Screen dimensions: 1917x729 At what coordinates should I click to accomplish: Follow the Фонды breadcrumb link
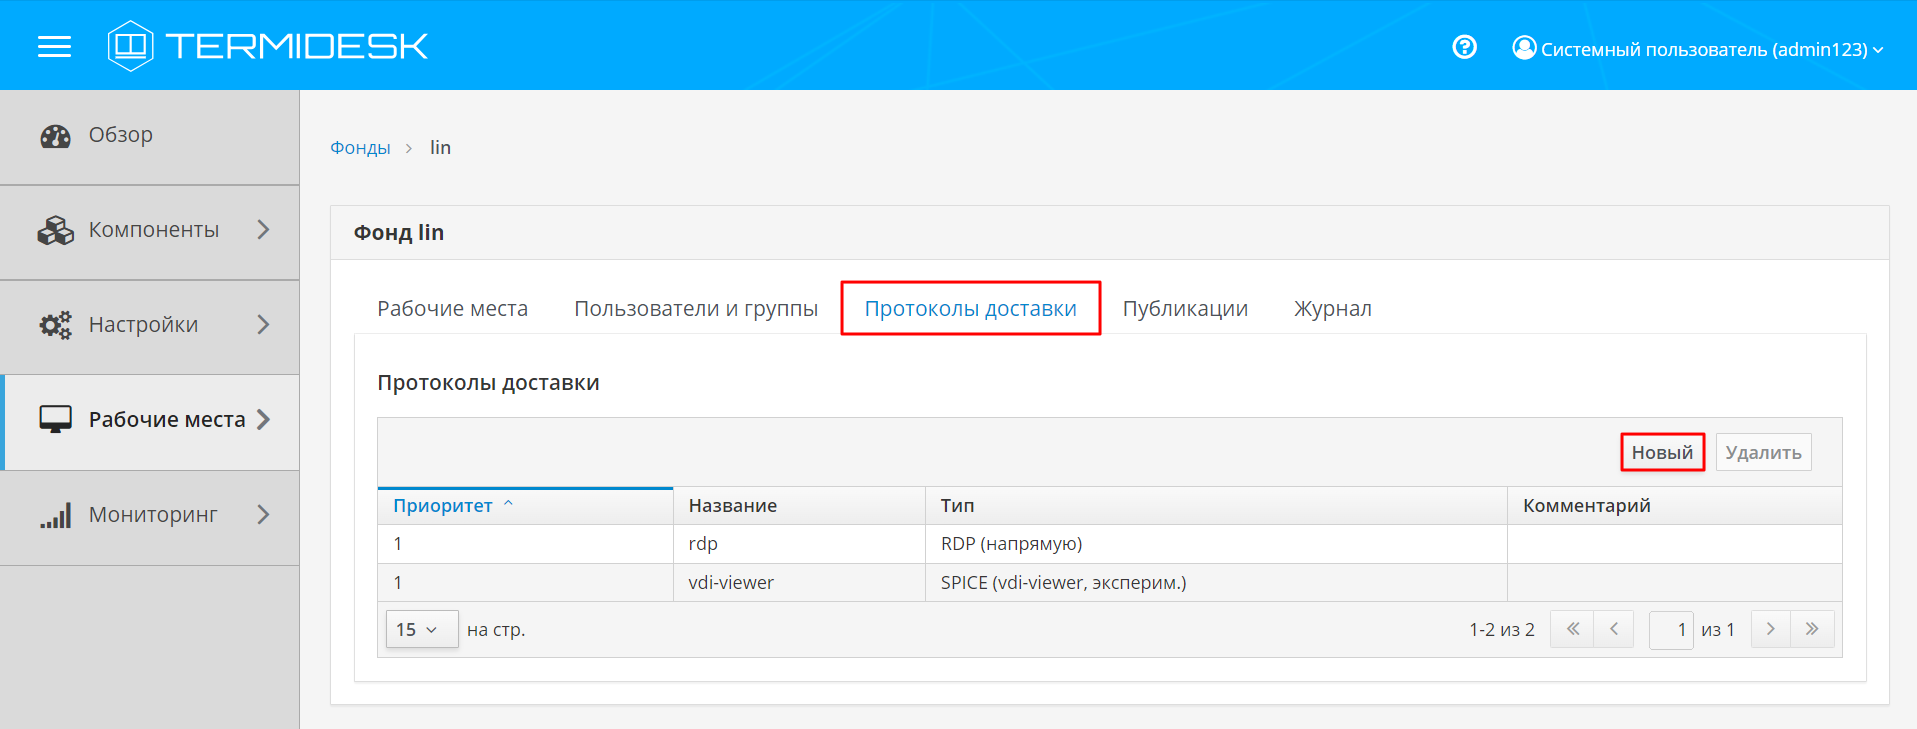360,148
